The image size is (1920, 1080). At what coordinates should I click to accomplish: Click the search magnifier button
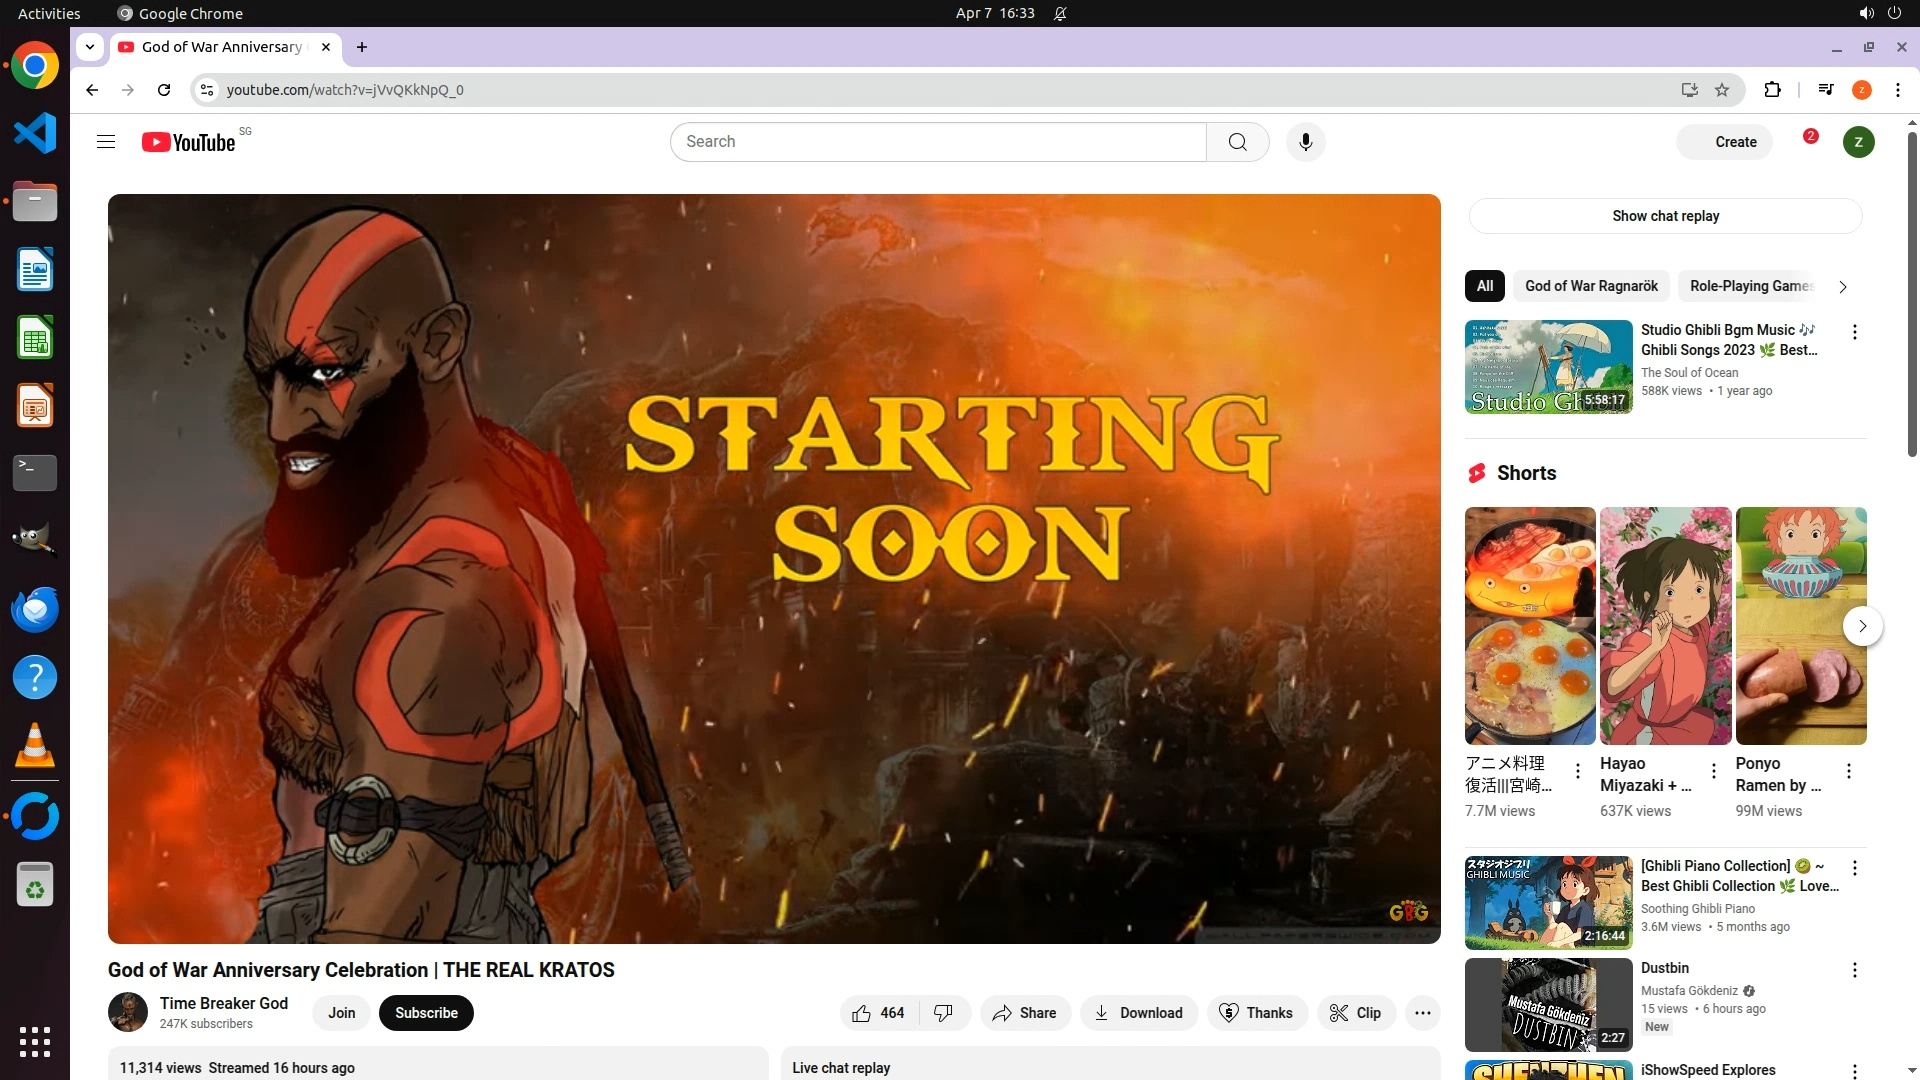click(x=1237, y=142)
